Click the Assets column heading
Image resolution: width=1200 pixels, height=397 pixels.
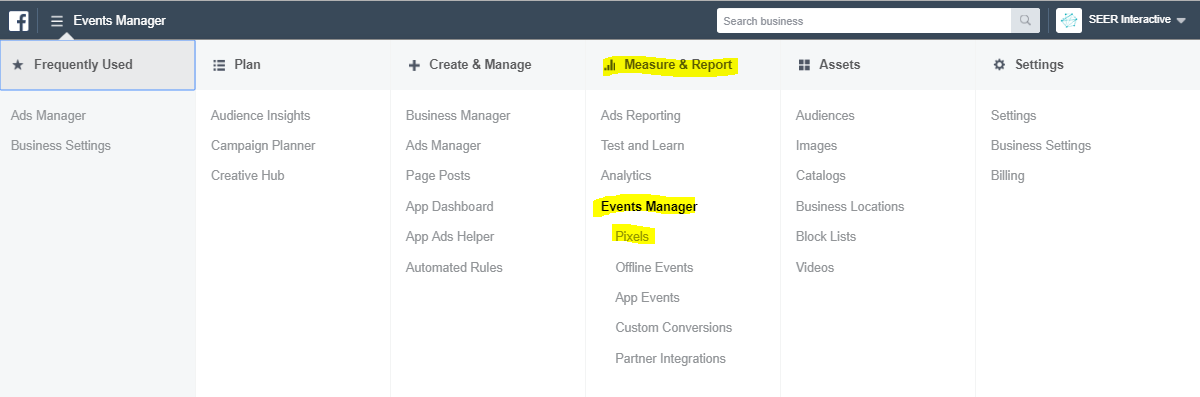point(839,65)
